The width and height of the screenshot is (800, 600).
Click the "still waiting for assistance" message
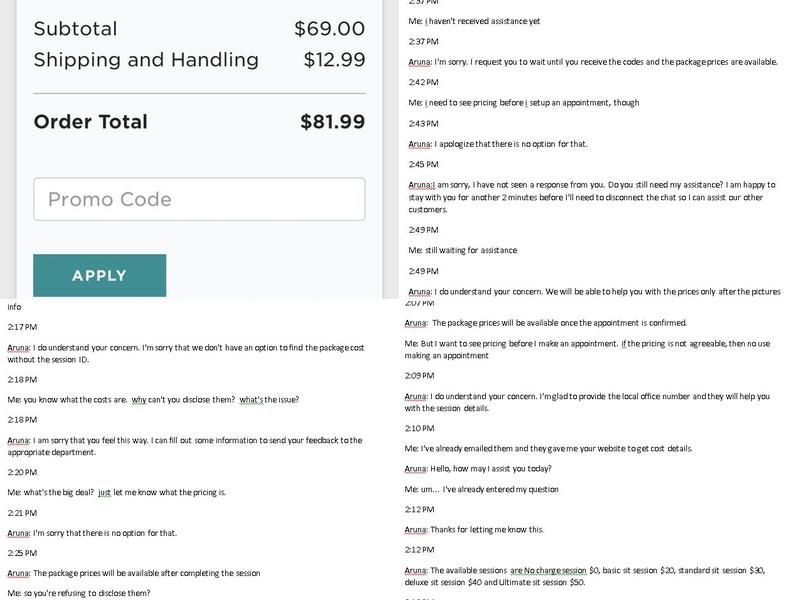pos(462,250)
